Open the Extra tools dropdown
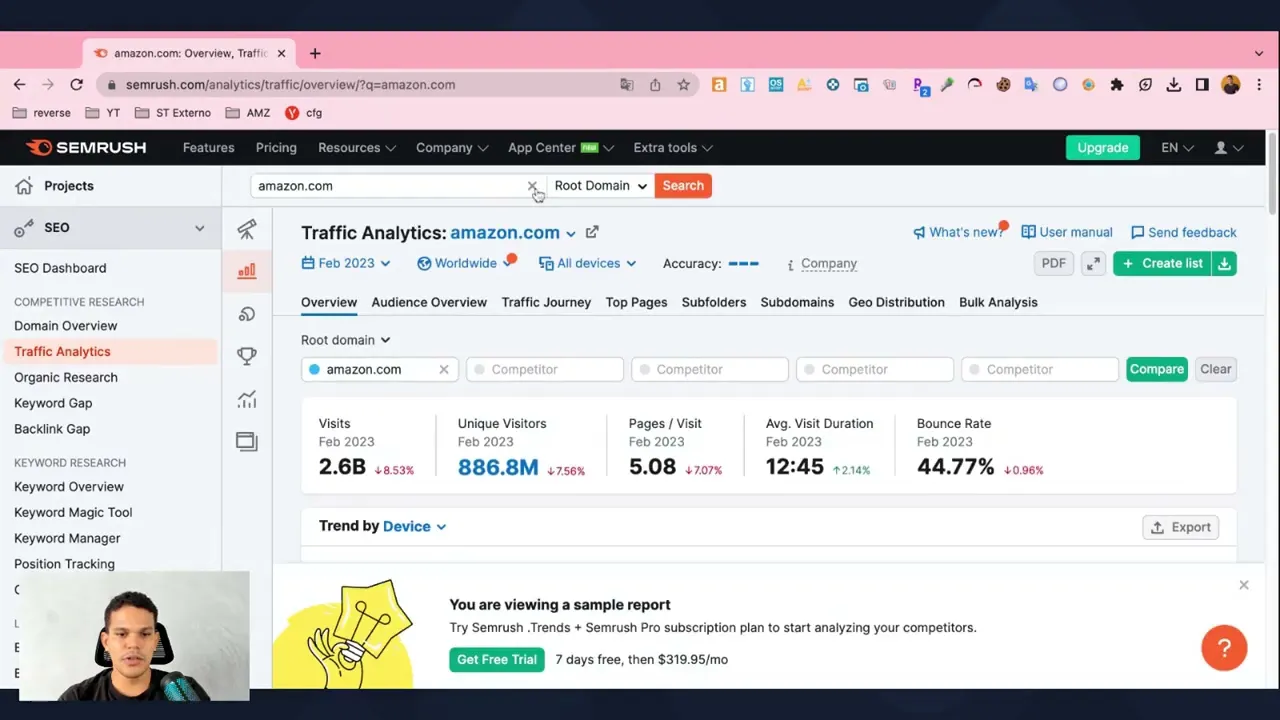The width and height of the screenshot is (1280, 720). (x=673, y=148)
